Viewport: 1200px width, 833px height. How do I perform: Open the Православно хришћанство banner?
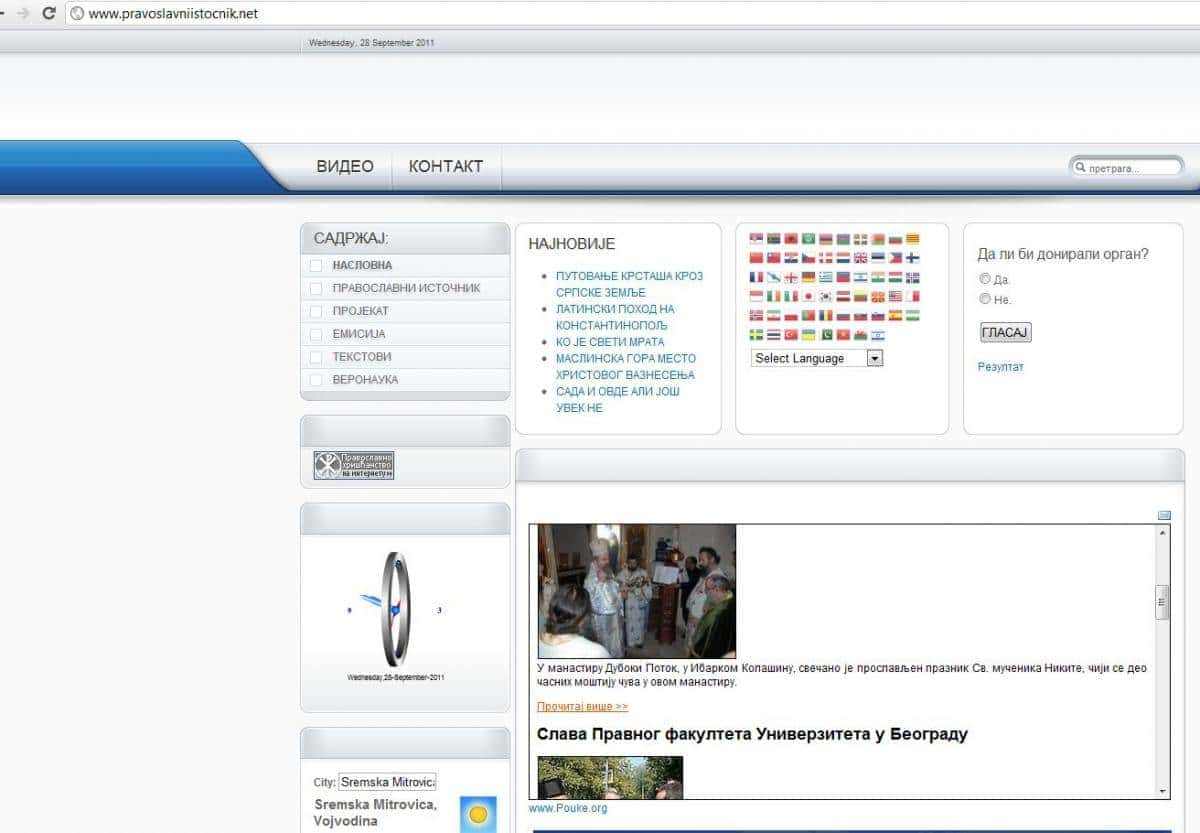coord(354,465)
